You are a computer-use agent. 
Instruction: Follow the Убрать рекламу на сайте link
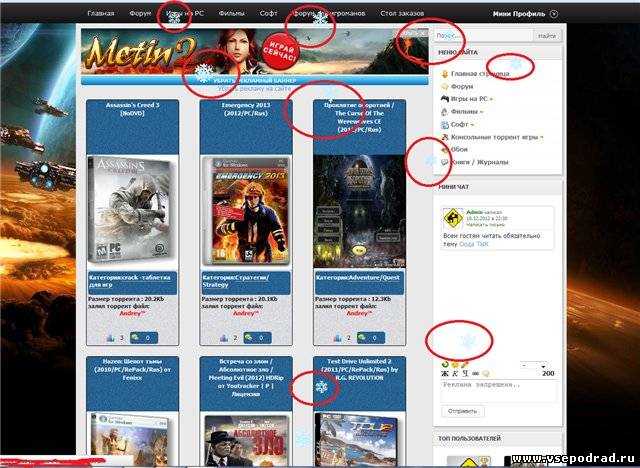coord(254,89)
